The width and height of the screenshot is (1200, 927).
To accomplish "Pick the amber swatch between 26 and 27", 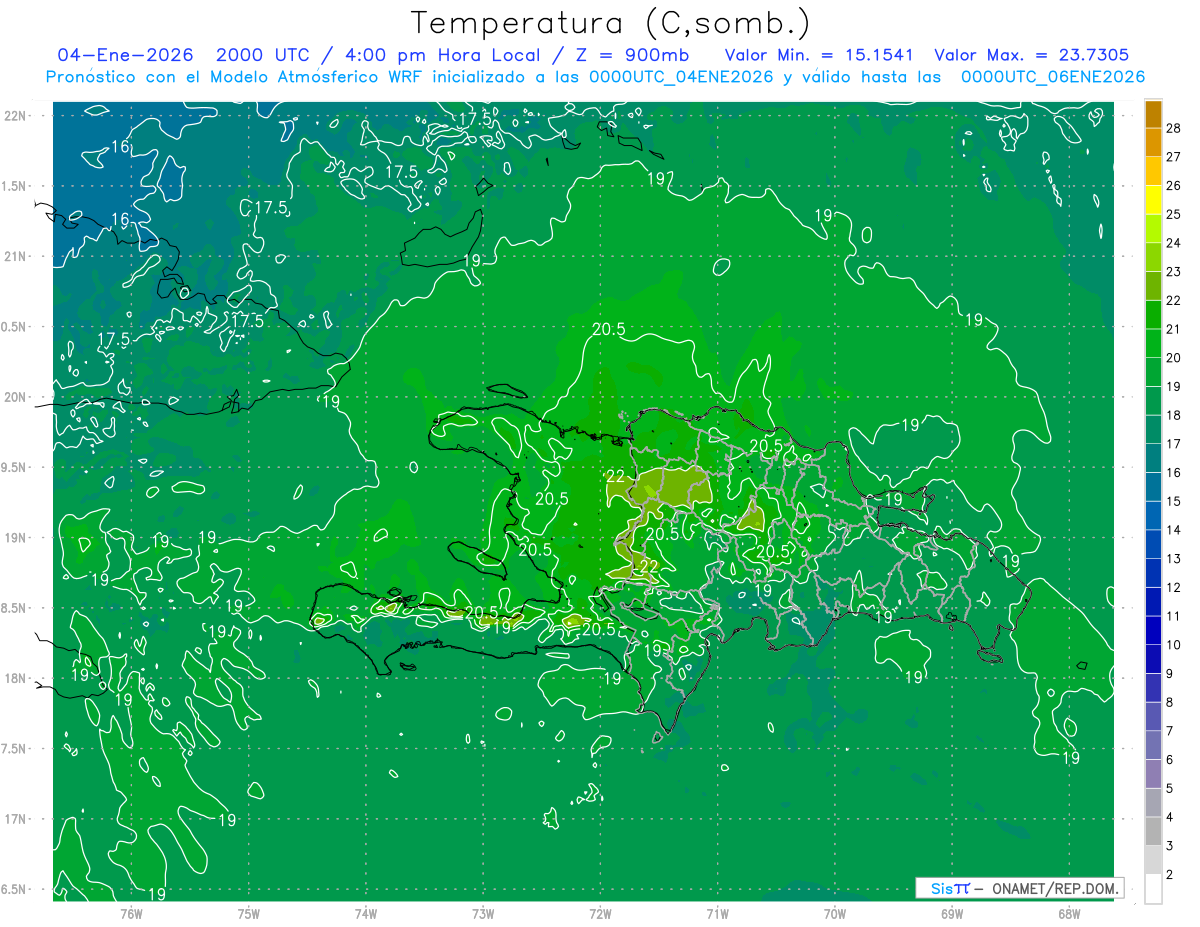I will pyautogui.click(x=1154, y=171).
